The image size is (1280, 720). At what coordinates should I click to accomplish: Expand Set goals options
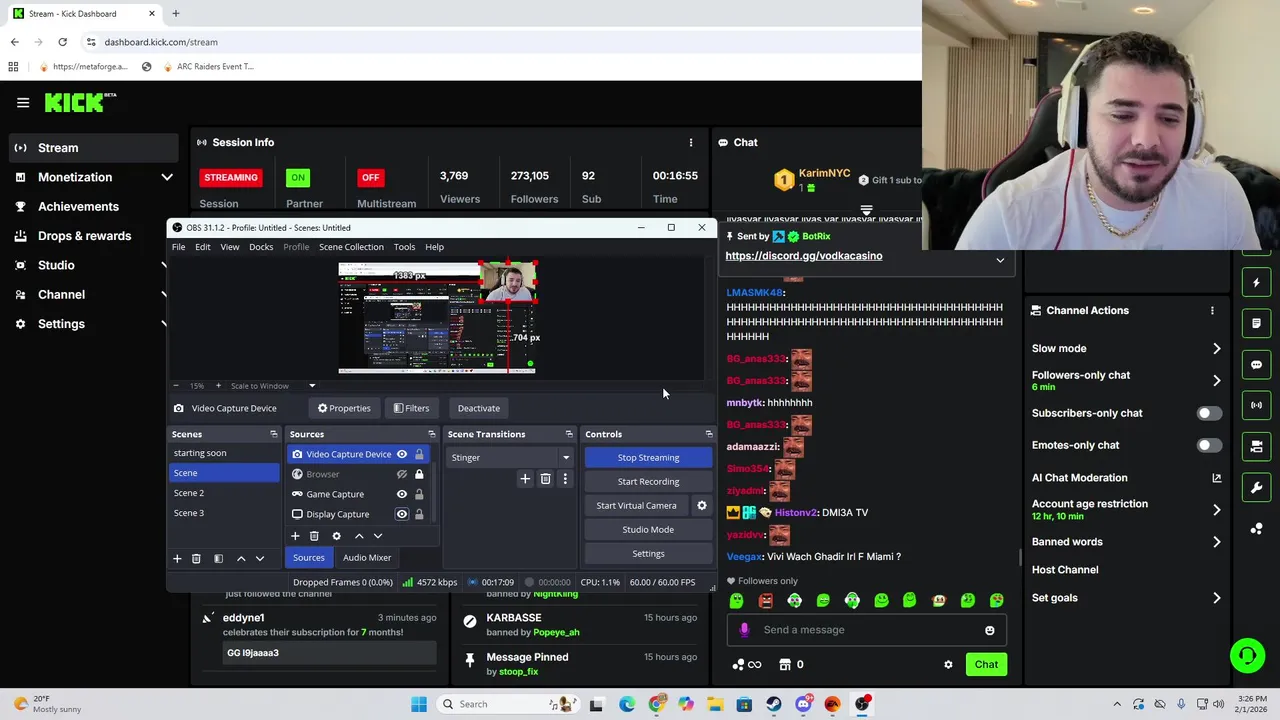[1216, 598]
